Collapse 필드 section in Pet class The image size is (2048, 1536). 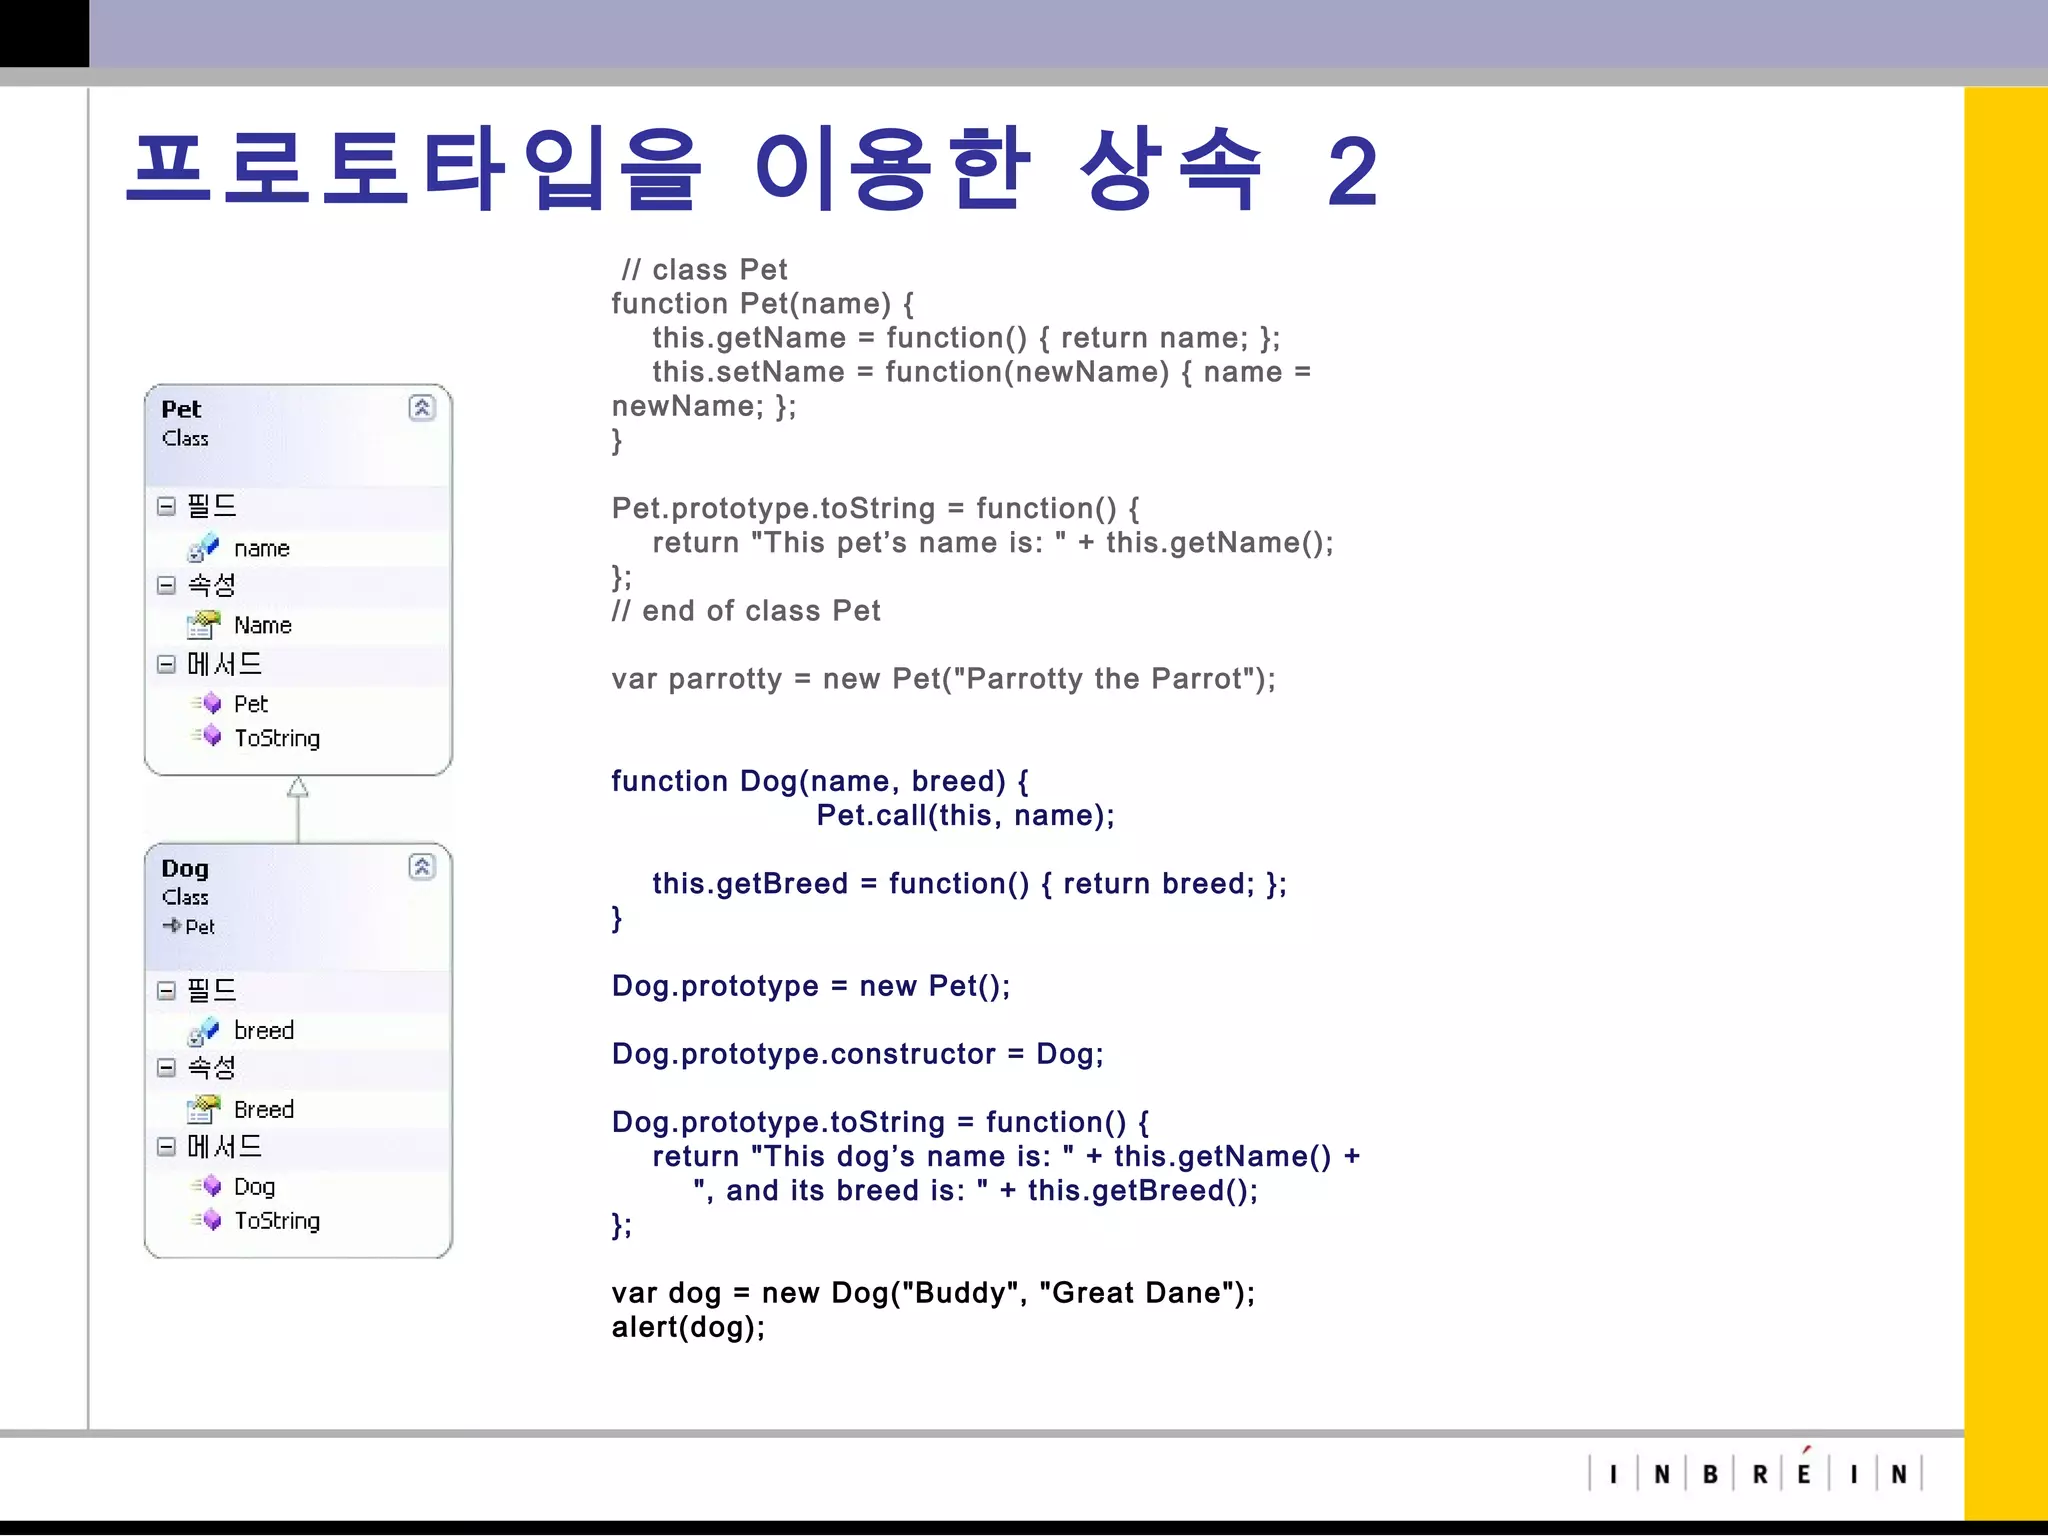(166, 506)
